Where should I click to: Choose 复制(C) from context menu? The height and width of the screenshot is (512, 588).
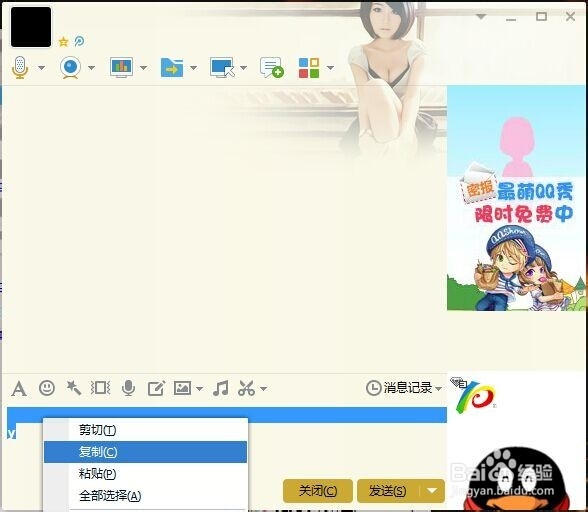(x=146, y=452)
